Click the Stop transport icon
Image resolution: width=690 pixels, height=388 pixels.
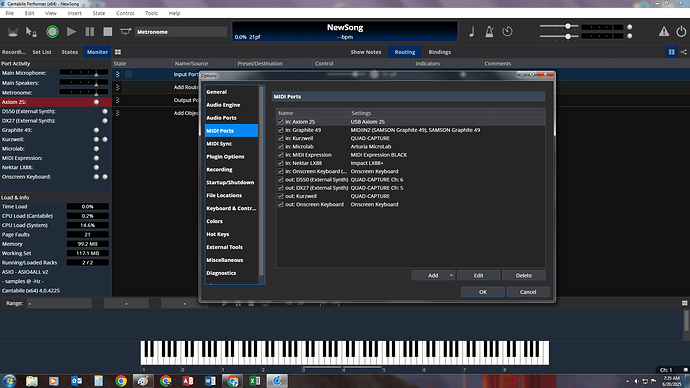click(x=108, y=32)
